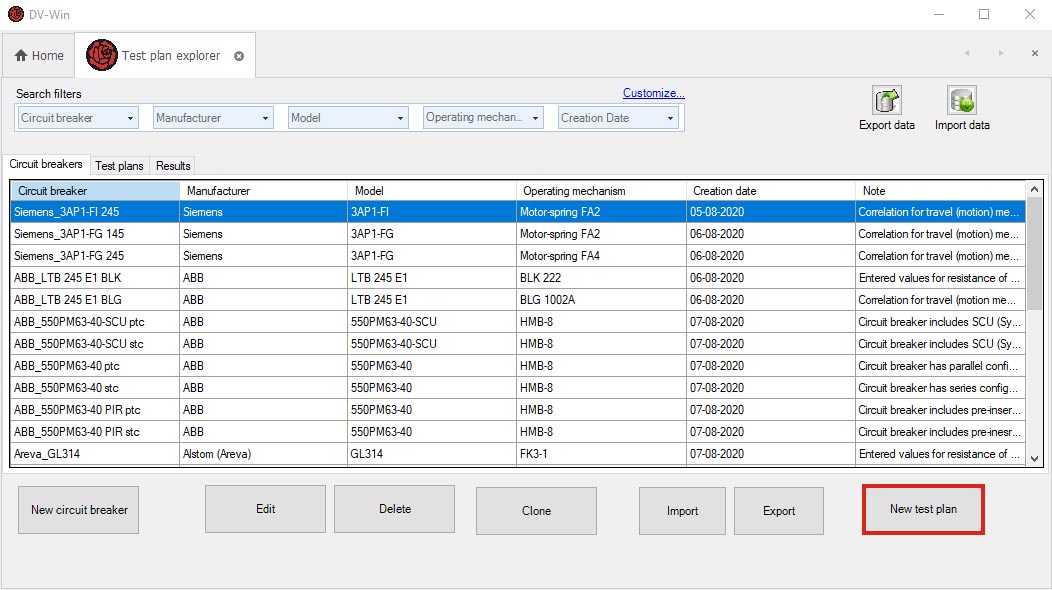Screen dimensions: 1052x590
Task: Select row ABB_550PM63-40 PIR ptc
Action: tap(518, 410)
